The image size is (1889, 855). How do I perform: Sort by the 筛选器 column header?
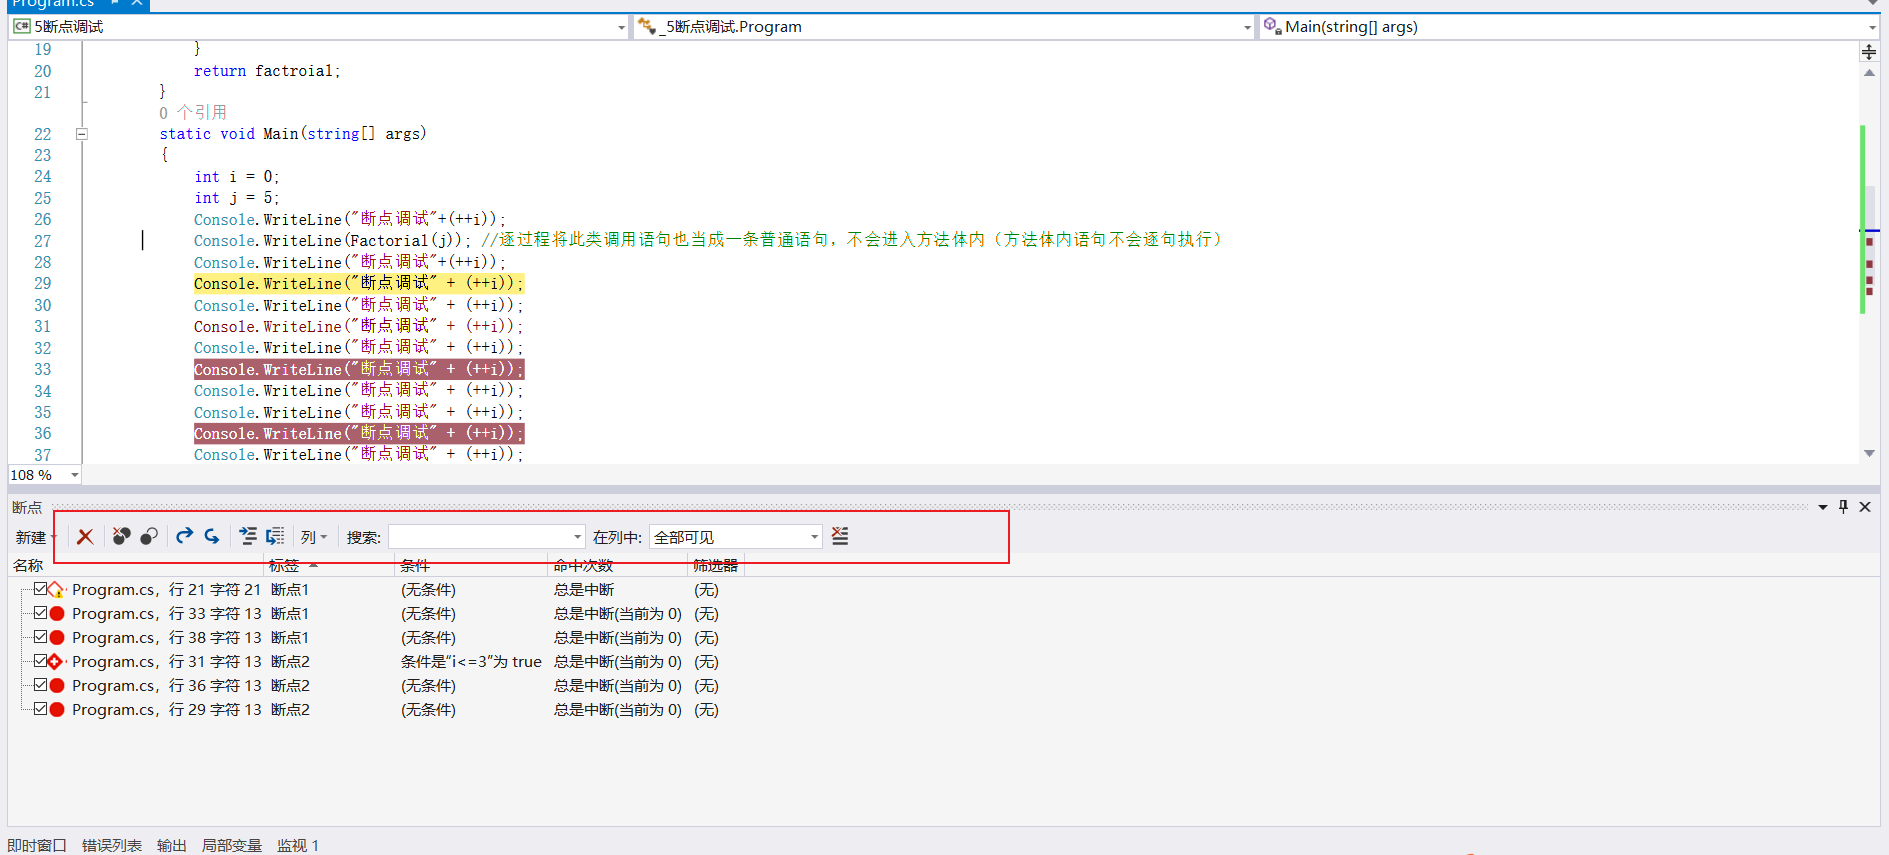point(716,566)
